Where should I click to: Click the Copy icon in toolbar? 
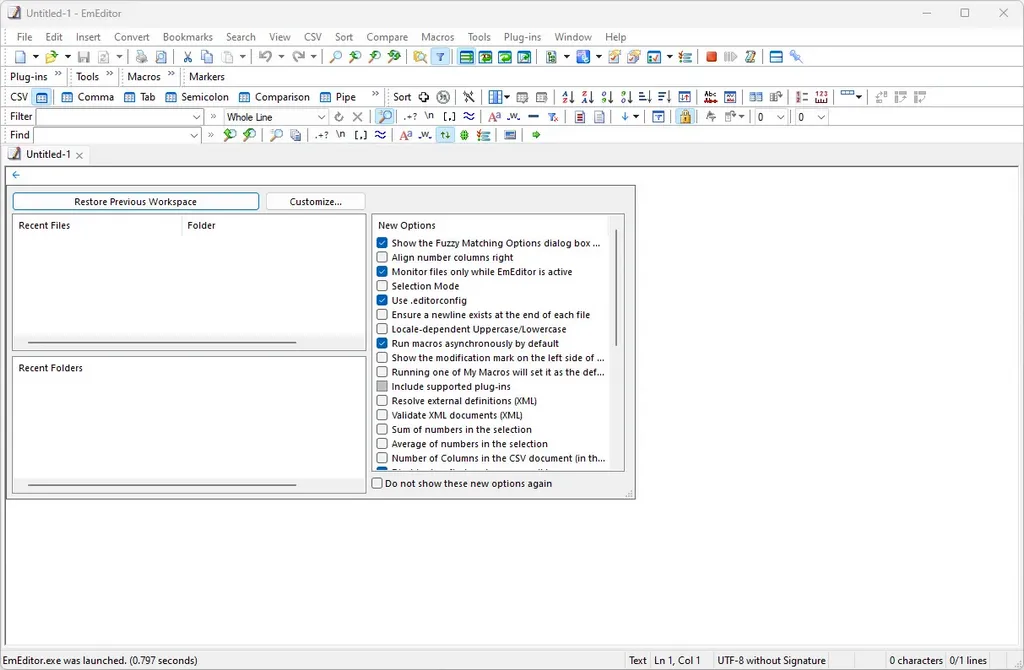click(x=207, y=57)
